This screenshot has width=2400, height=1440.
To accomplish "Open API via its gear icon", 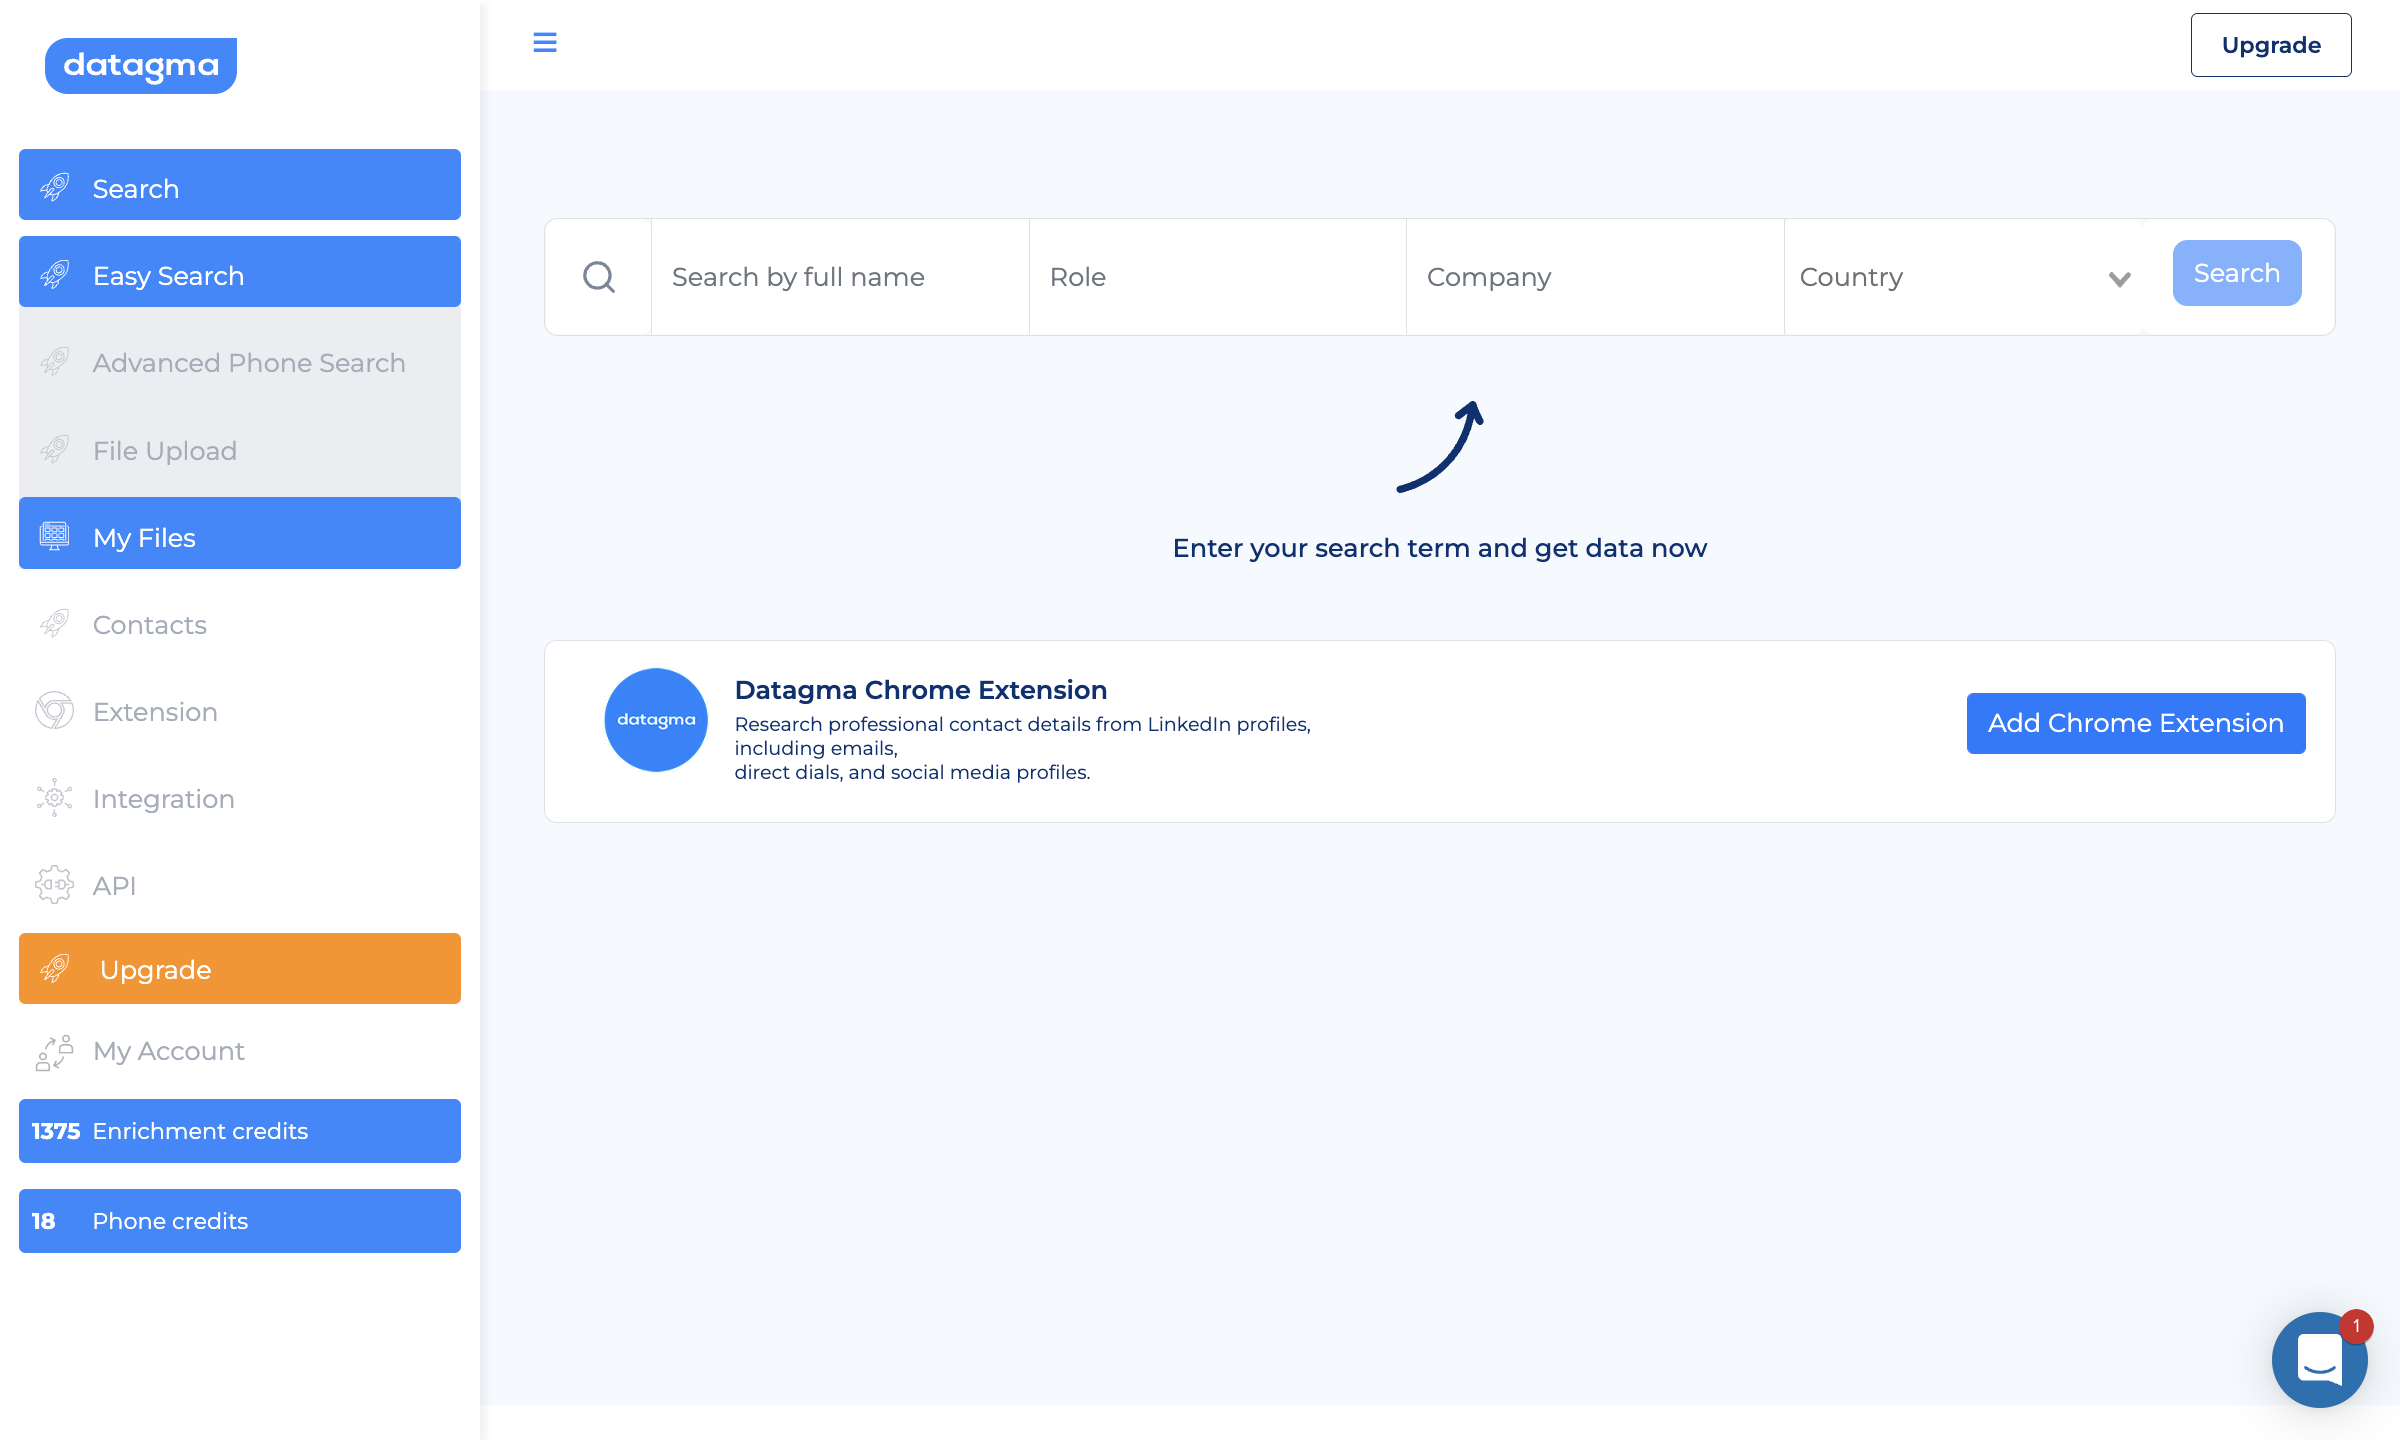I will coord(54,884).
